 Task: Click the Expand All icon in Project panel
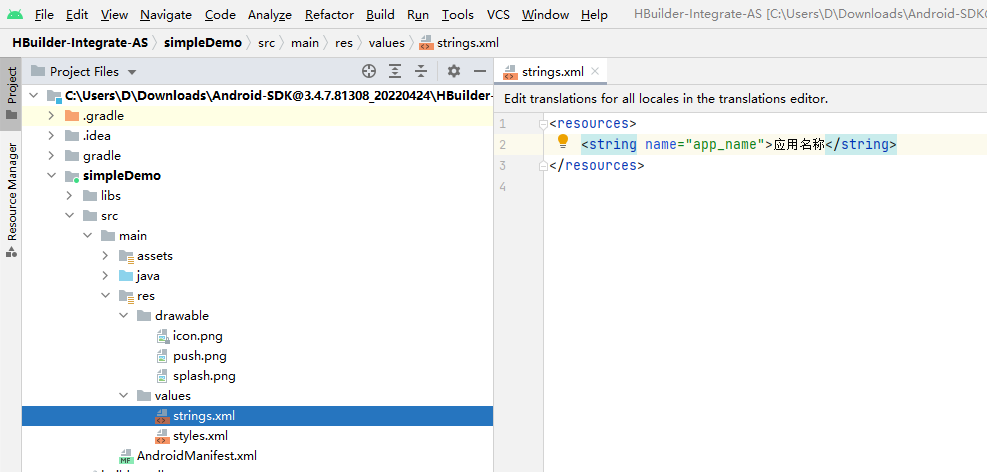pos(395,71)
